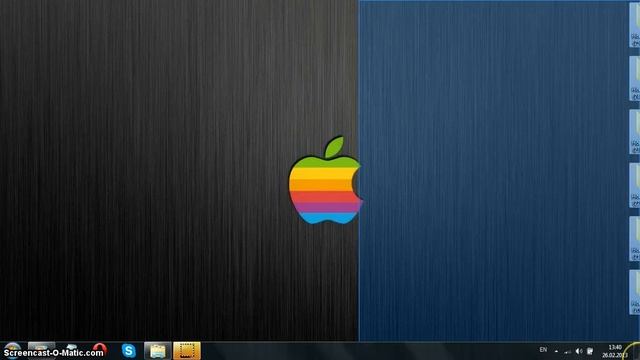This screenshot has width=640, height=360.
Task: Open the network signal tray icon
Action: click(568, 351)
